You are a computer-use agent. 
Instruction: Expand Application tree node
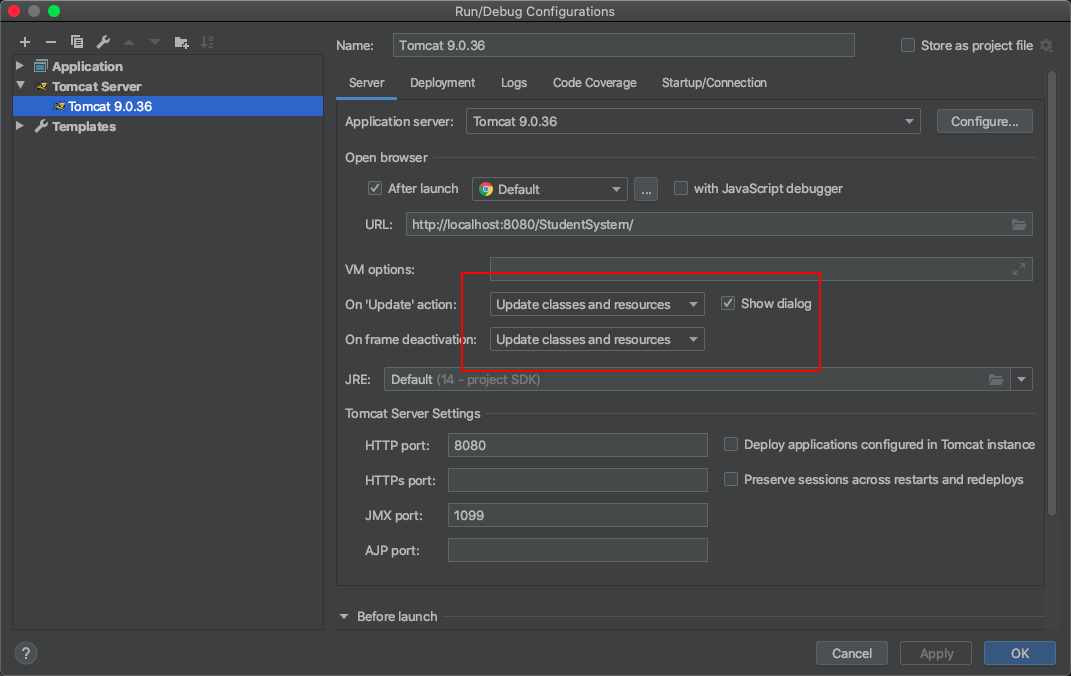tap(20, 66)
